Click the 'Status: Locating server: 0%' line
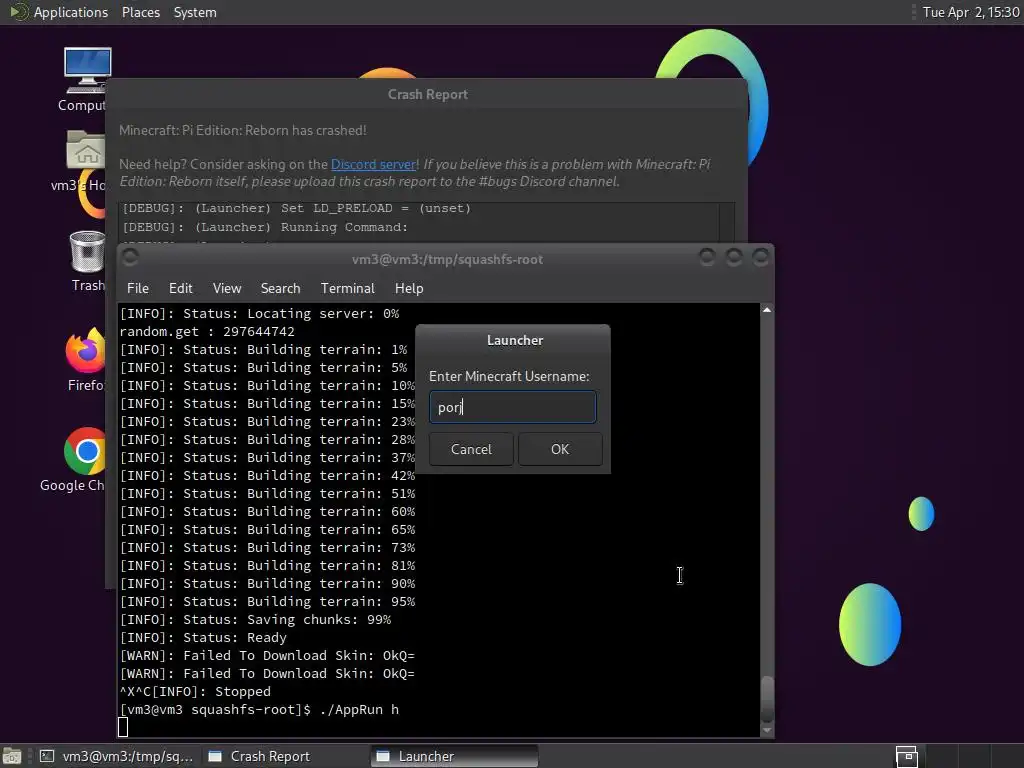This screenshot has height=768, width=1024. coord(259,314)
